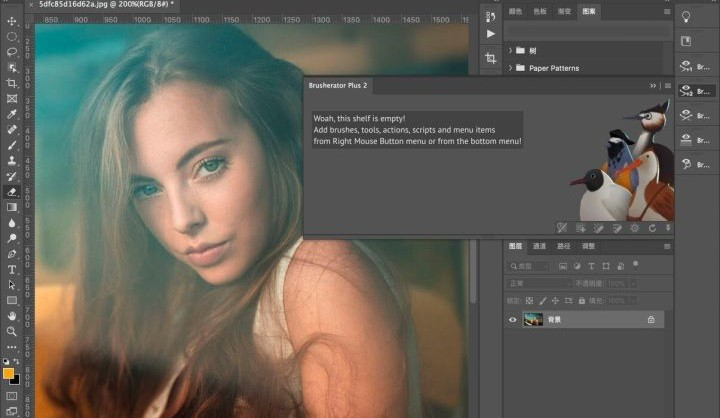Screen dimensions: 720x418
Task: Select the Zoom magnifier tool
Action: [x=11, y=331]
